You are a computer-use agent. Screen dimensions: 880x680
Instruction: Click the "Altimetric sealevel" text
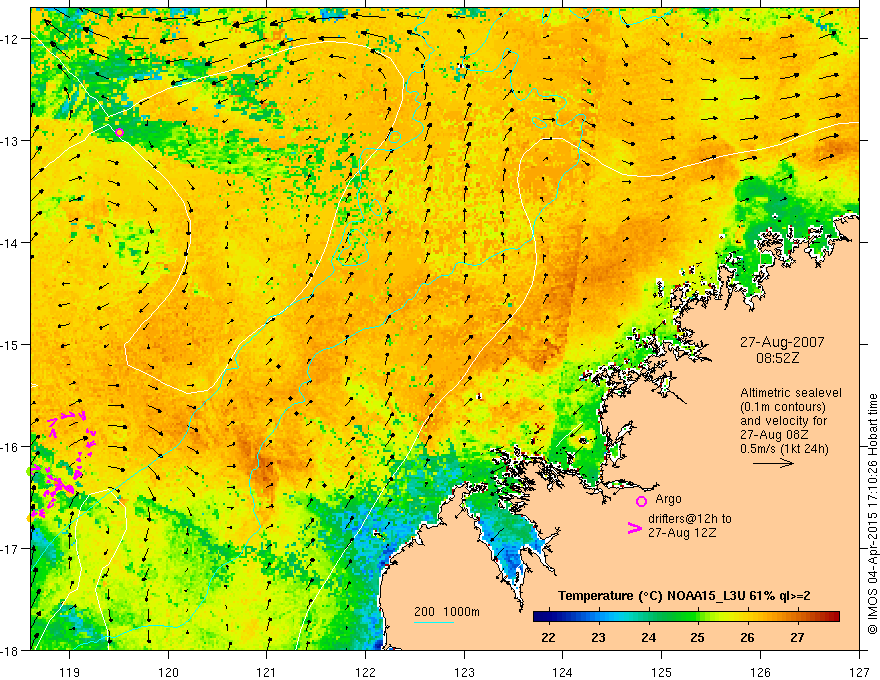(x=791, y=393)
